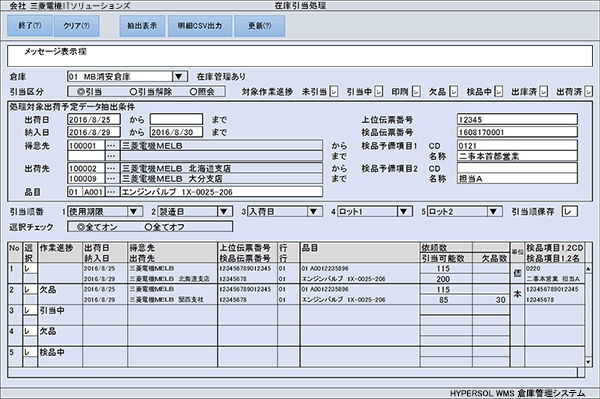Click 検品予備項目1 CD field 0121

point(517,146)
